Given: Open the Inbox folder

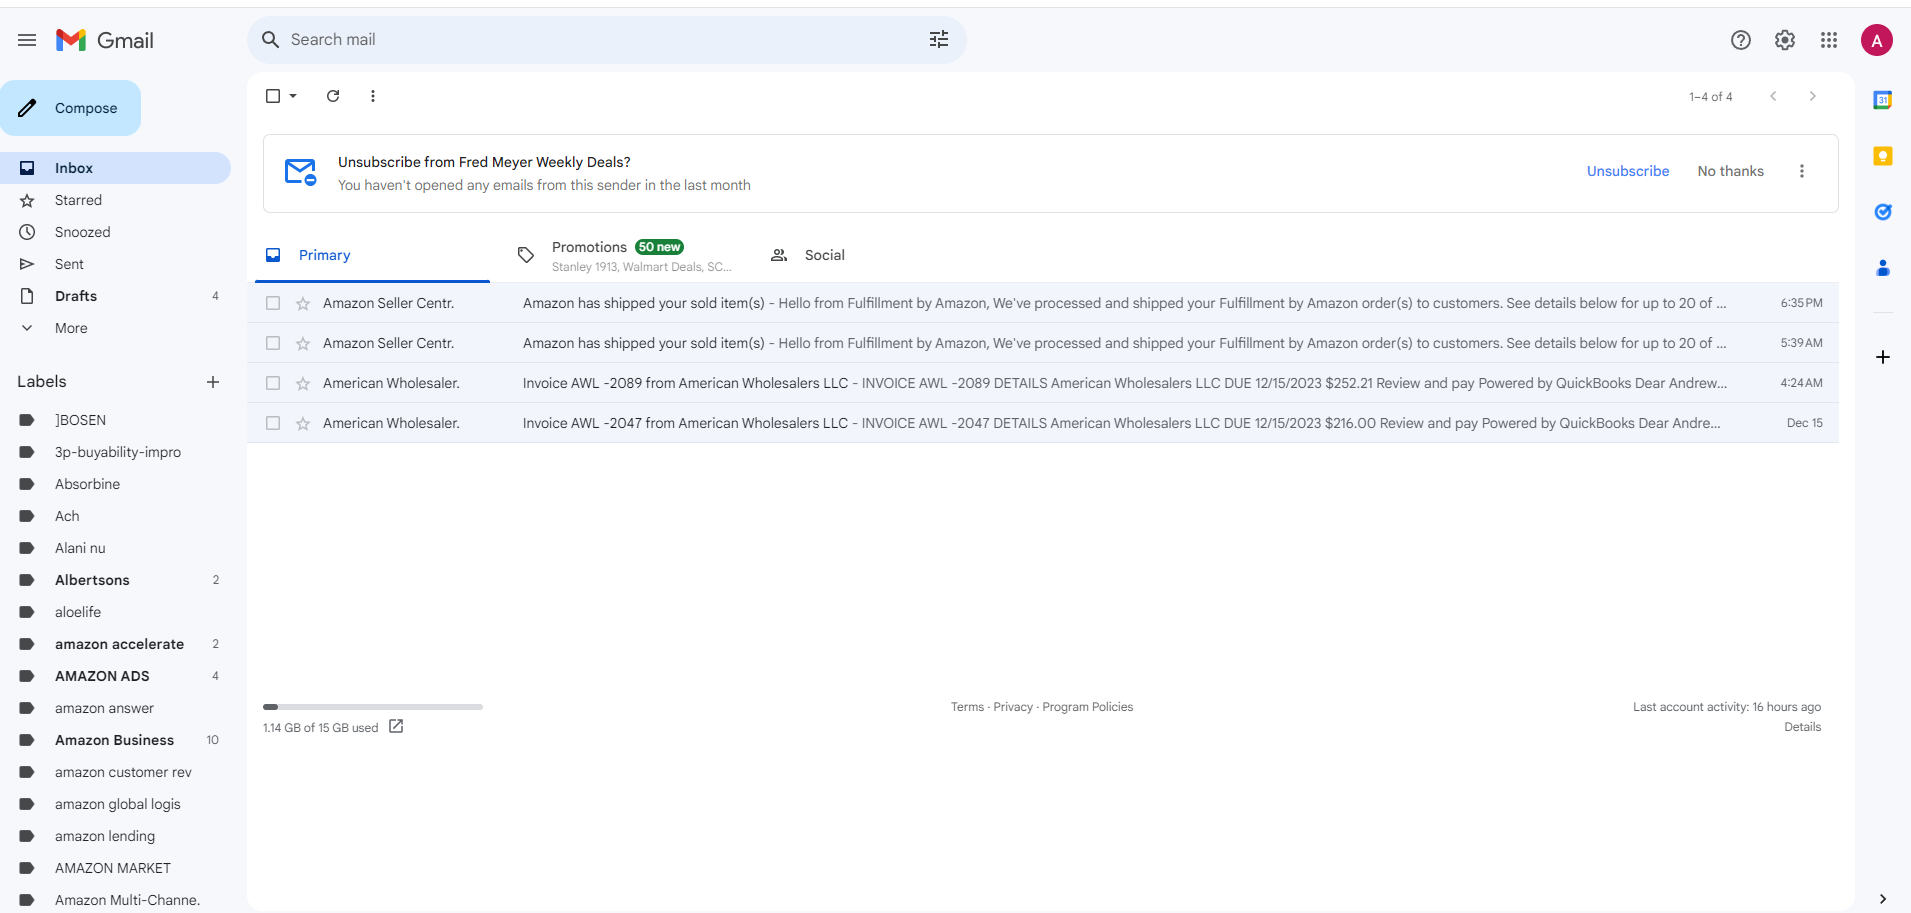Looking at the screenshot, I should (115, 168).
